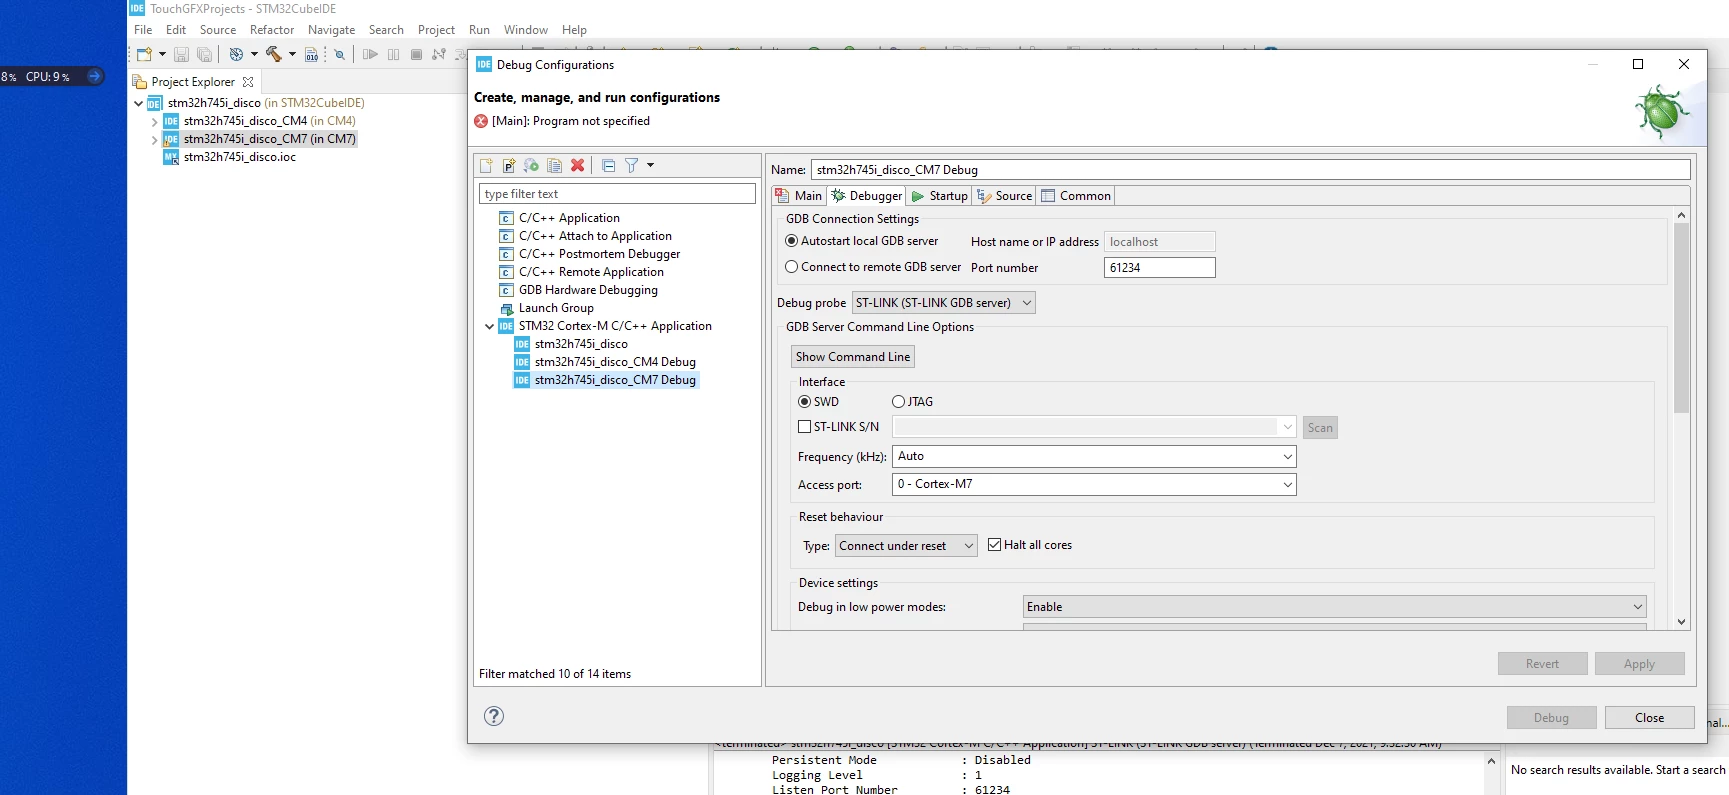Select stm32h745i_disco launch configuration
The height and width of the screenshot is (795, 1729).
tap(581, 344)
